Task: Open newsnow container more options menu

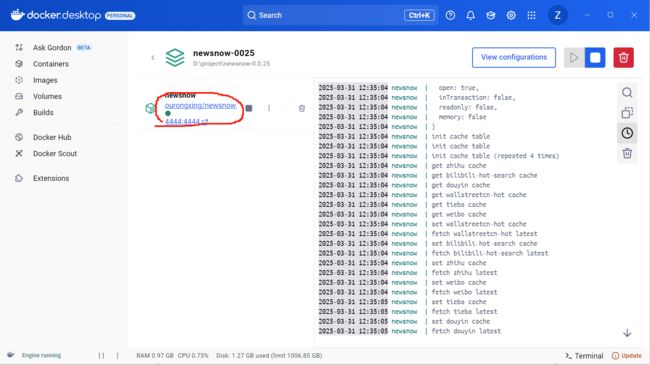Action: (269, 108)
